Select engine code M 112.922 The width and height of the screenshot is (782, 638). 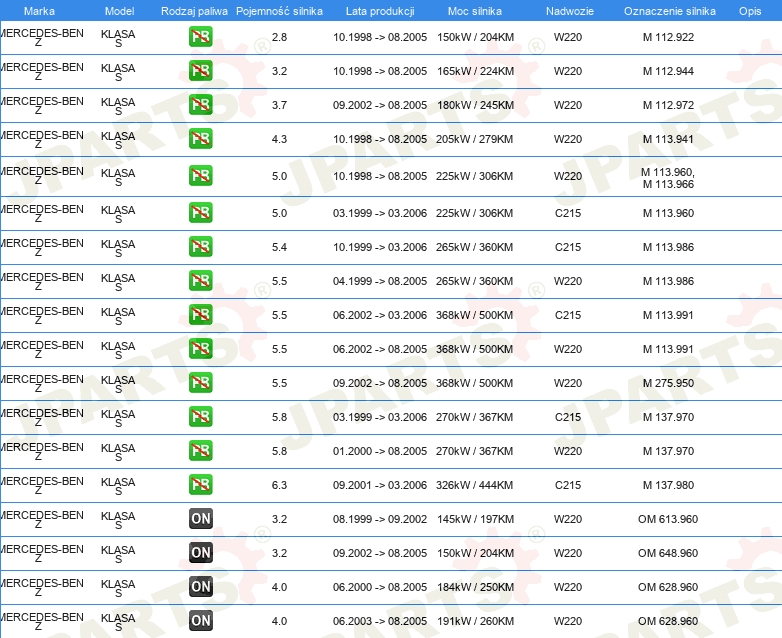click(668, 37)
